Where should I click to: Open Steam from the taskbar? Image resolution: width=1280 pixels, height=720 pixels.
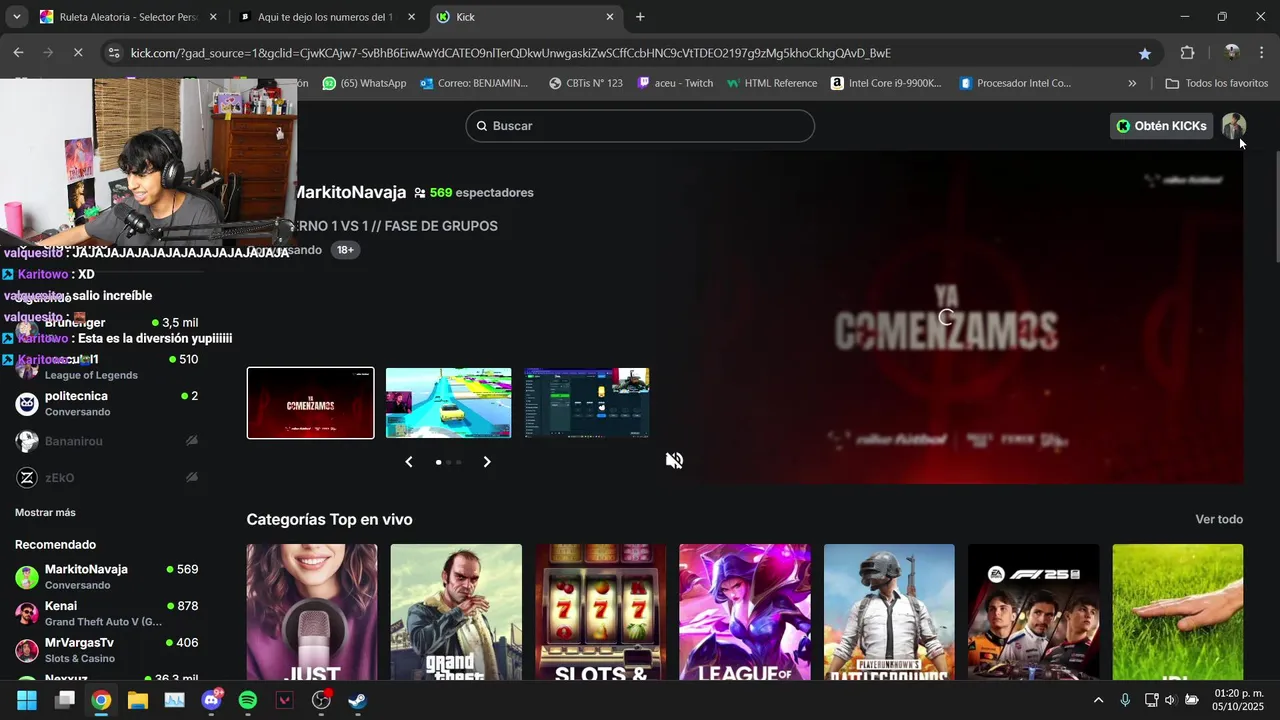357,700
